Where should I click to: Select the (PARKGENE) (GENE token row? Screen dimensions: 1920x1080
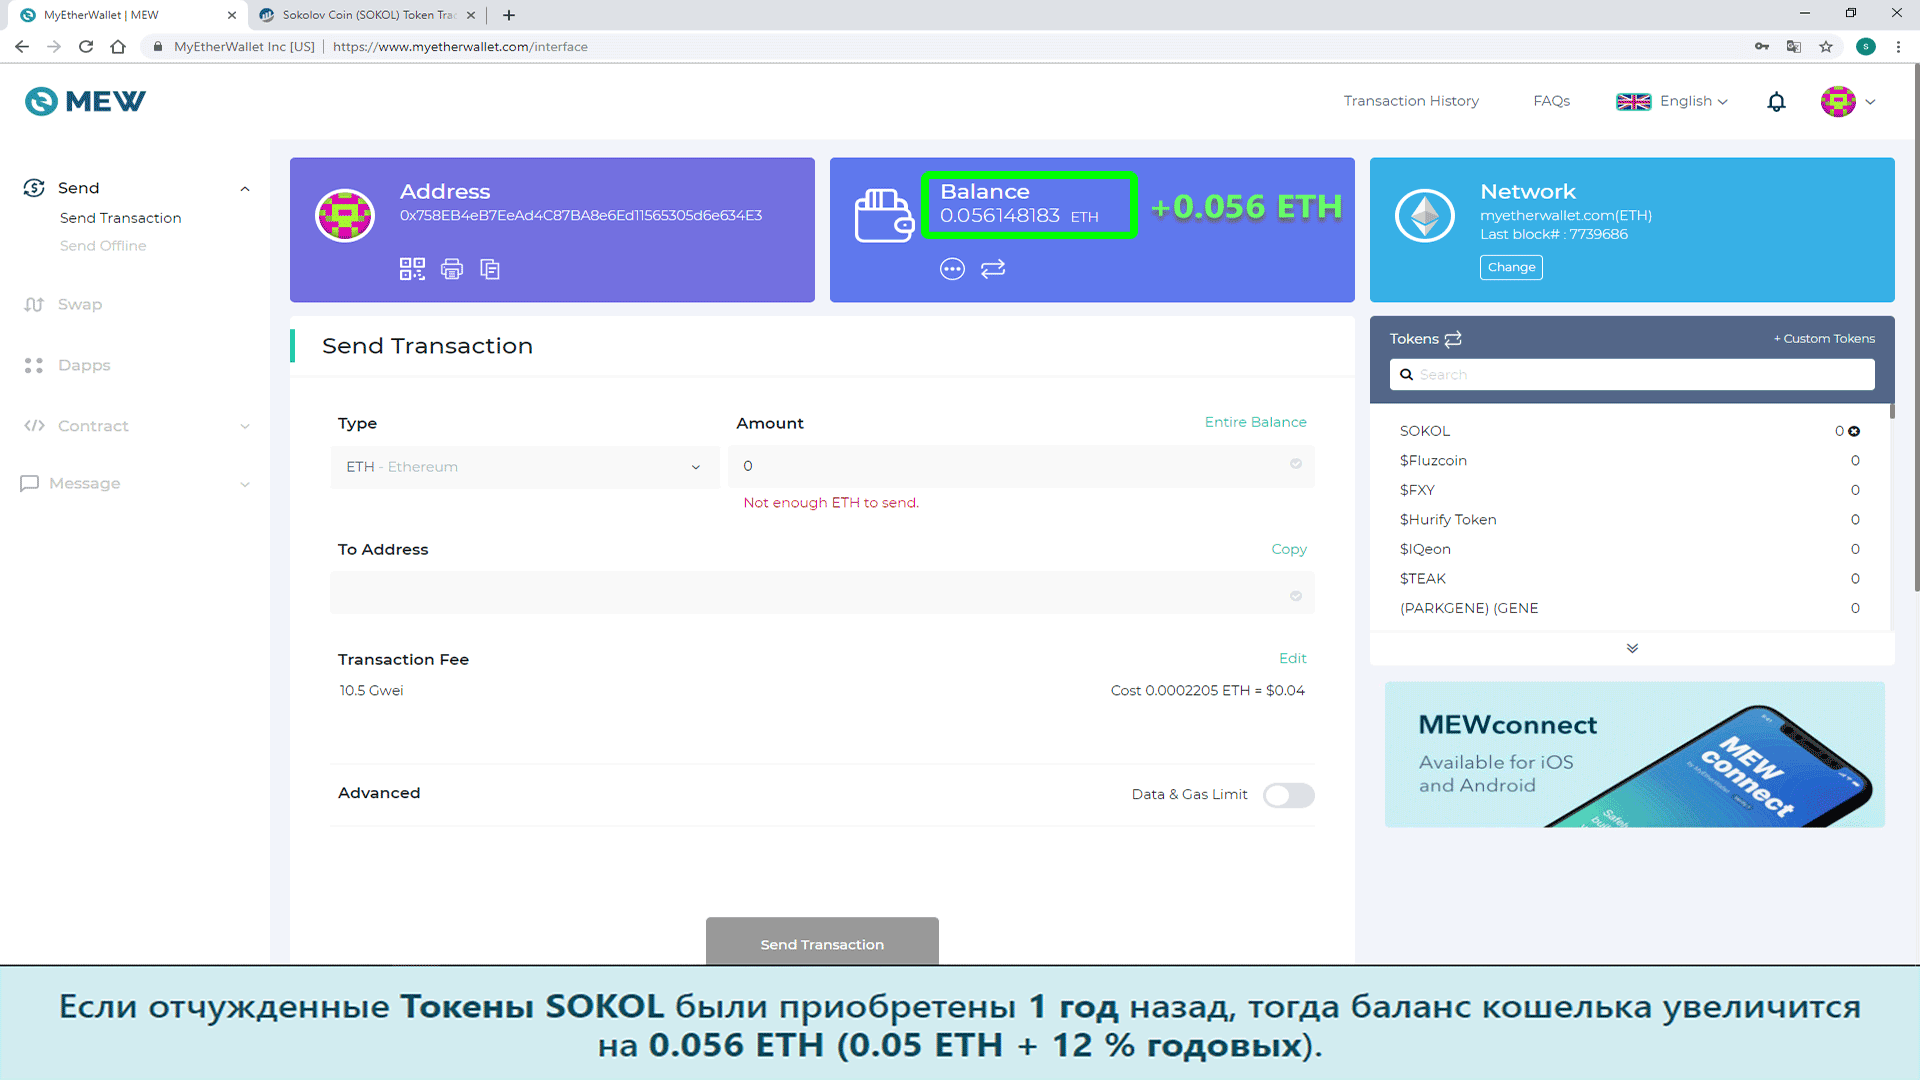coord(1630,608)
